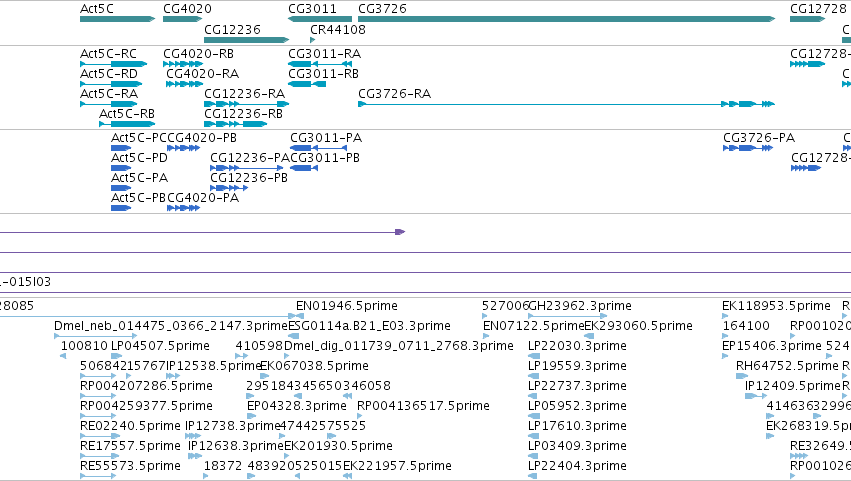Select transcript CG4020-RB

(198, 54)
